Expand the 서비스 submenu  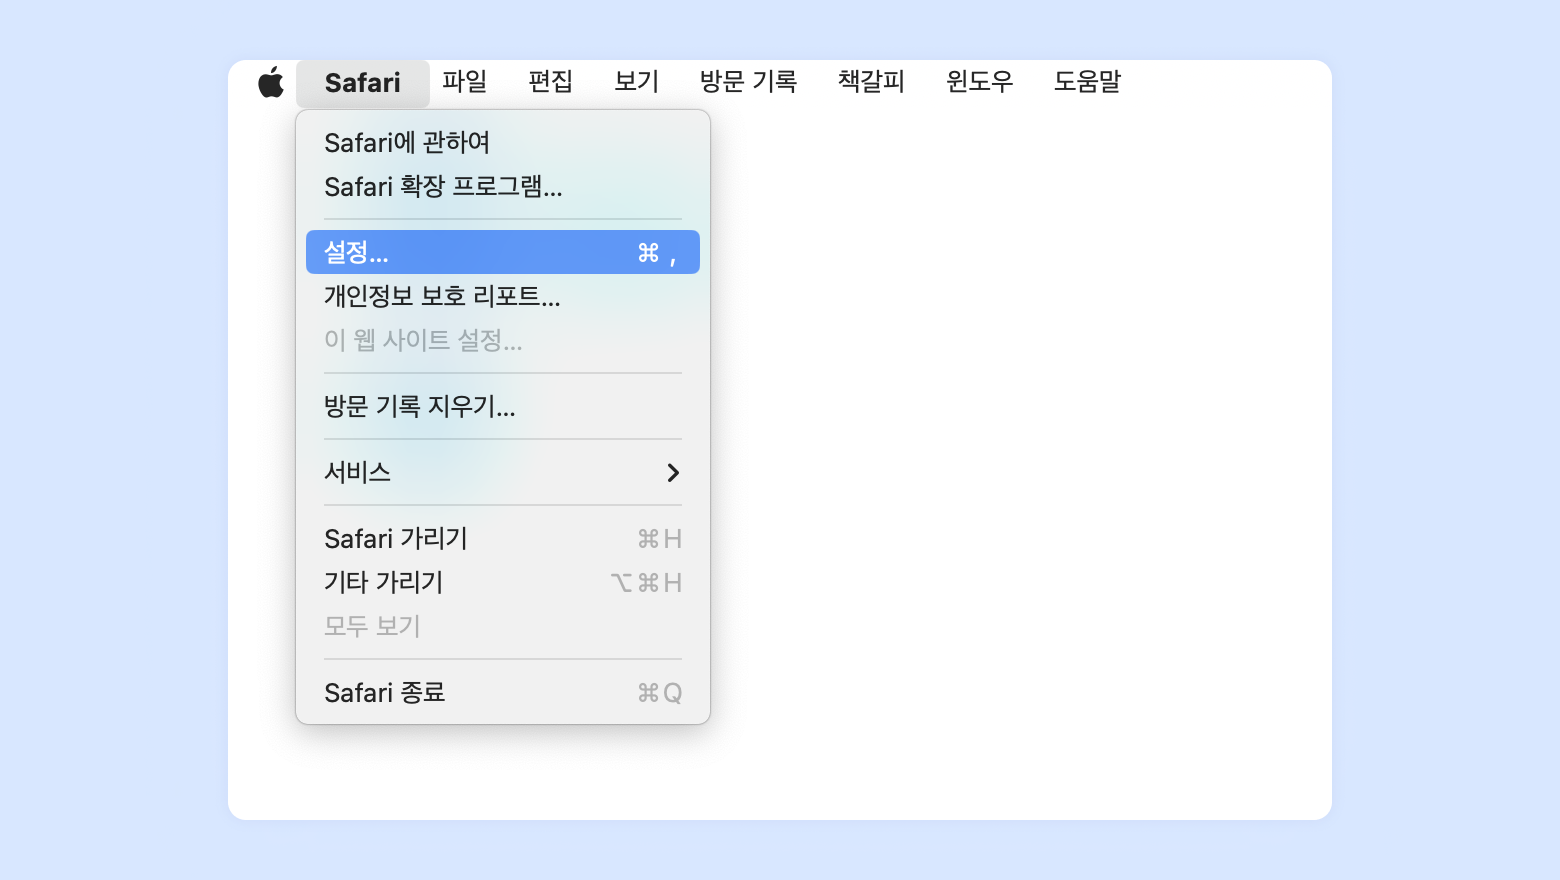503,472
